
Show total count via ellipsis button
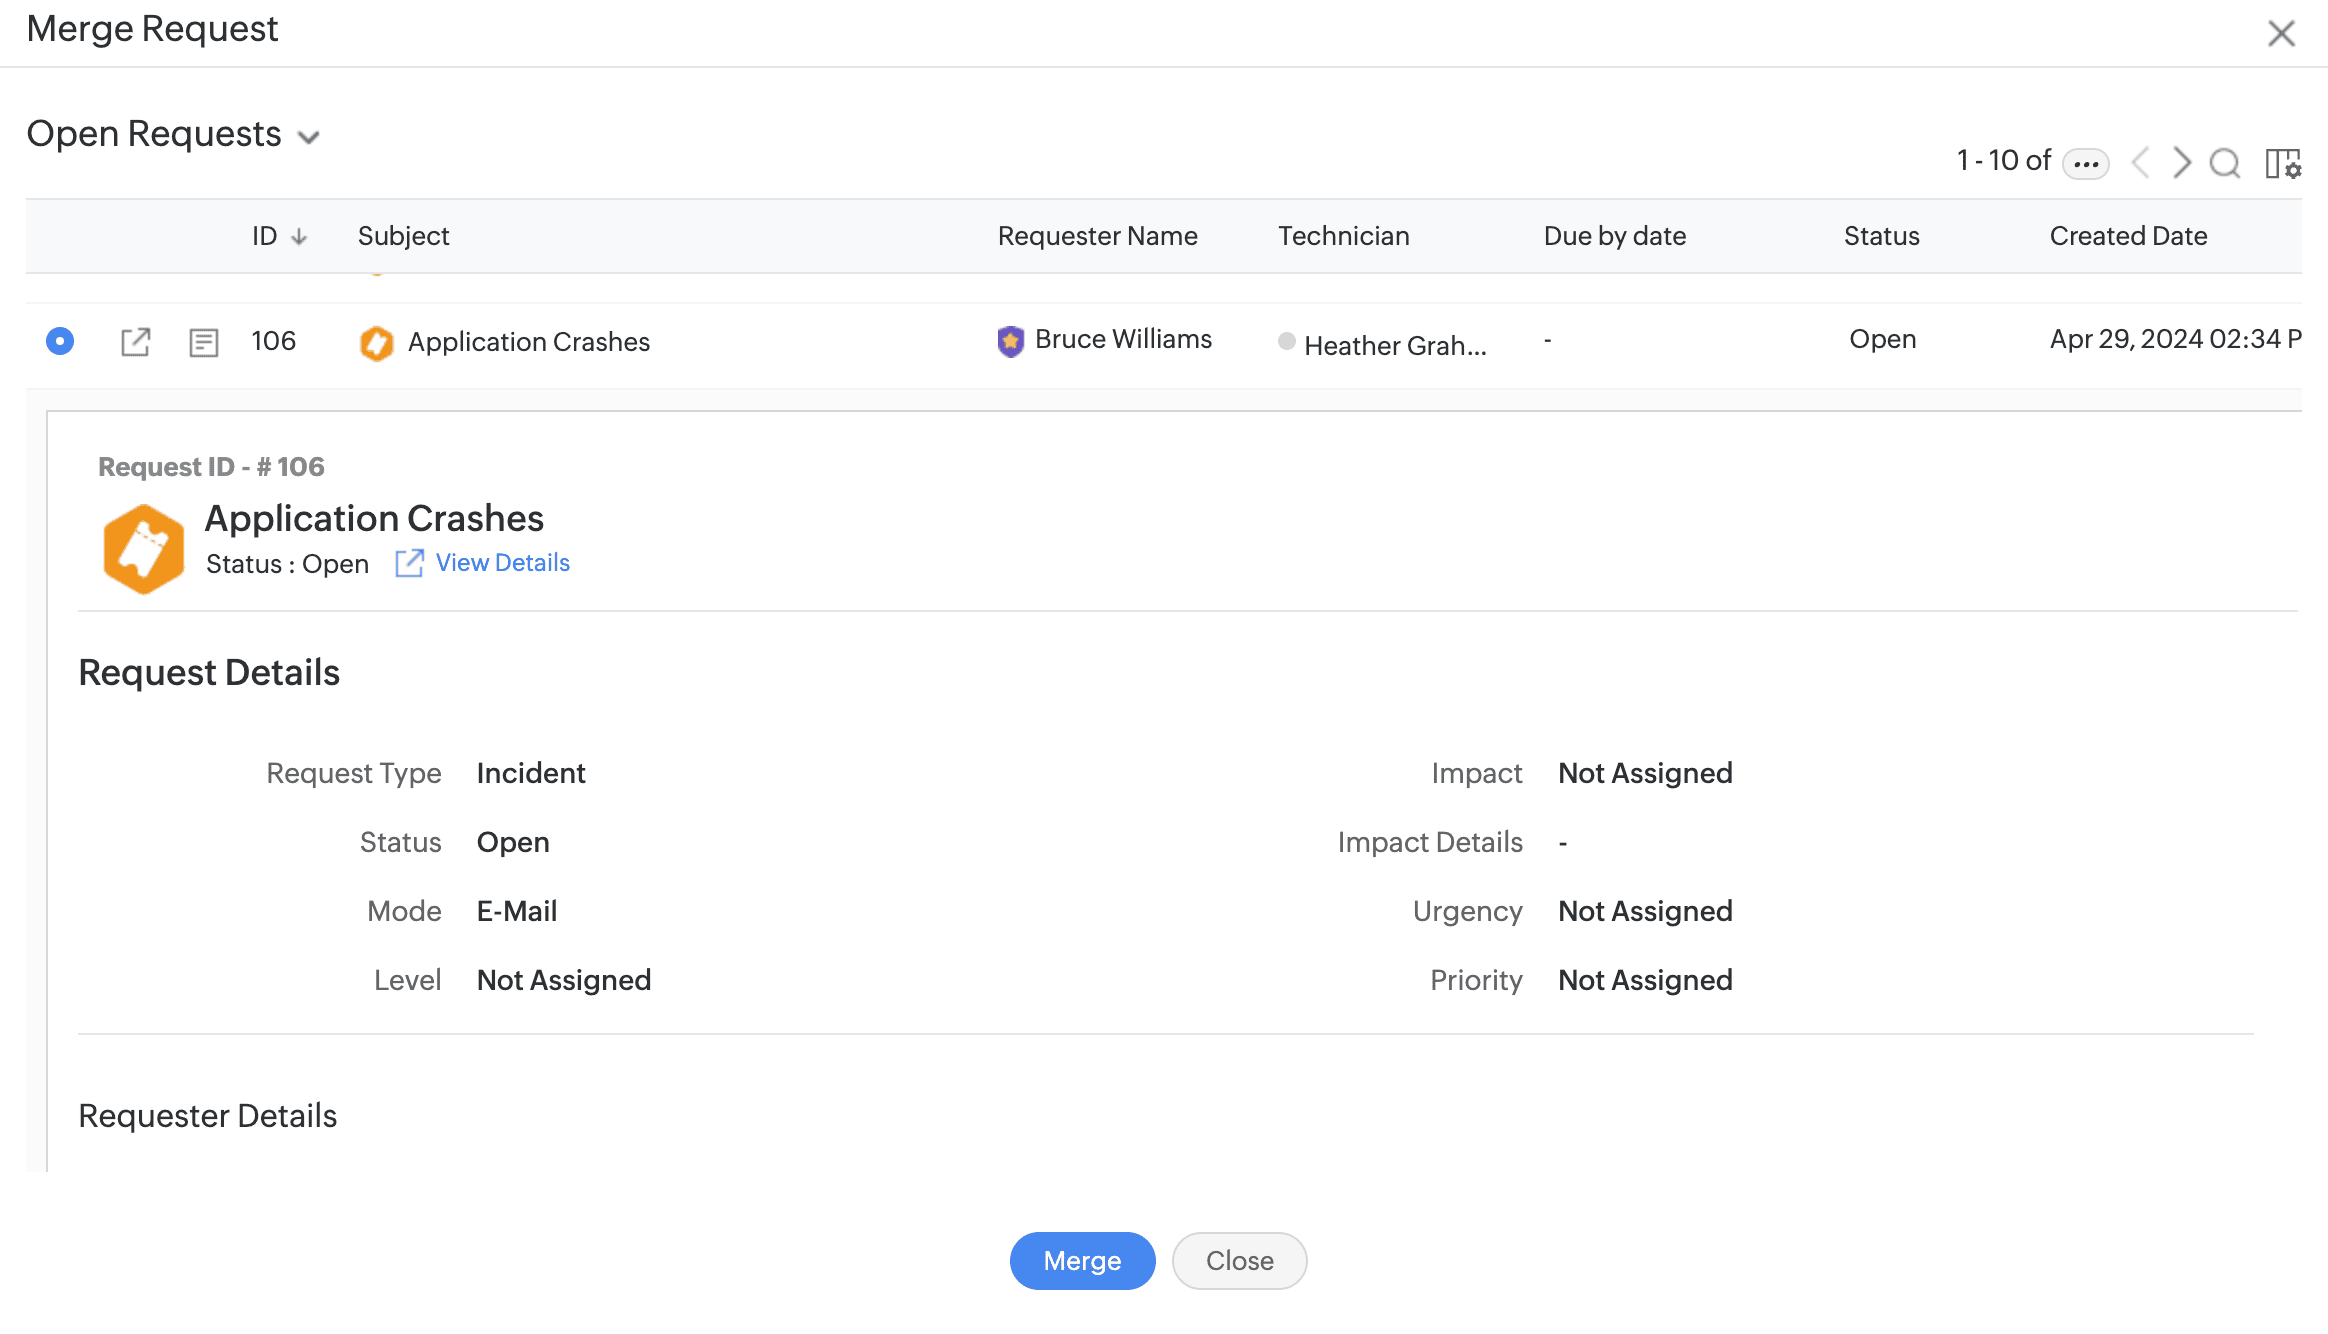[x=2085, y=163]
